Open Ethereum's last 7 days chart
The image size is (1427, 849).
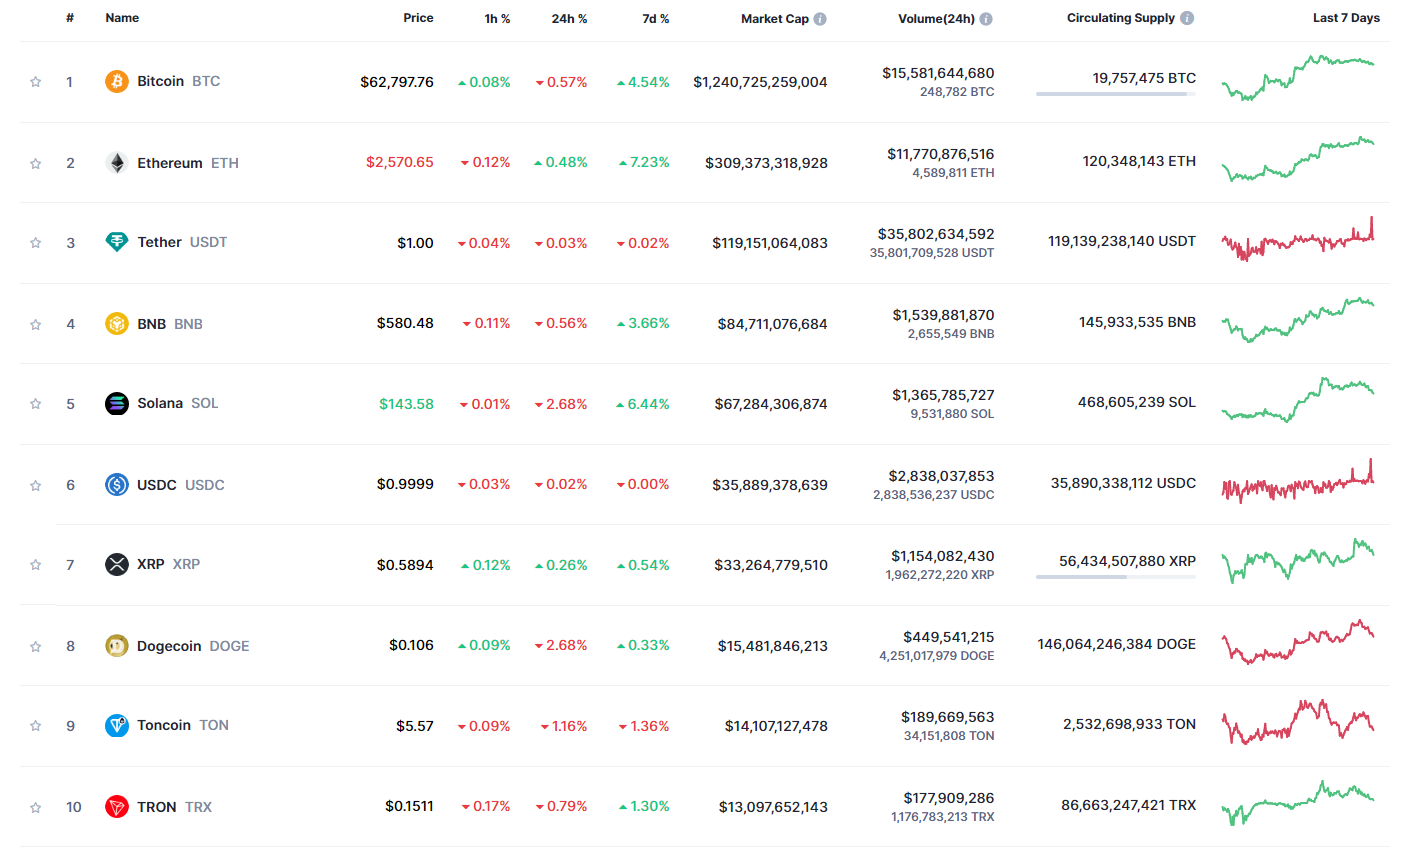point(1298,159)
